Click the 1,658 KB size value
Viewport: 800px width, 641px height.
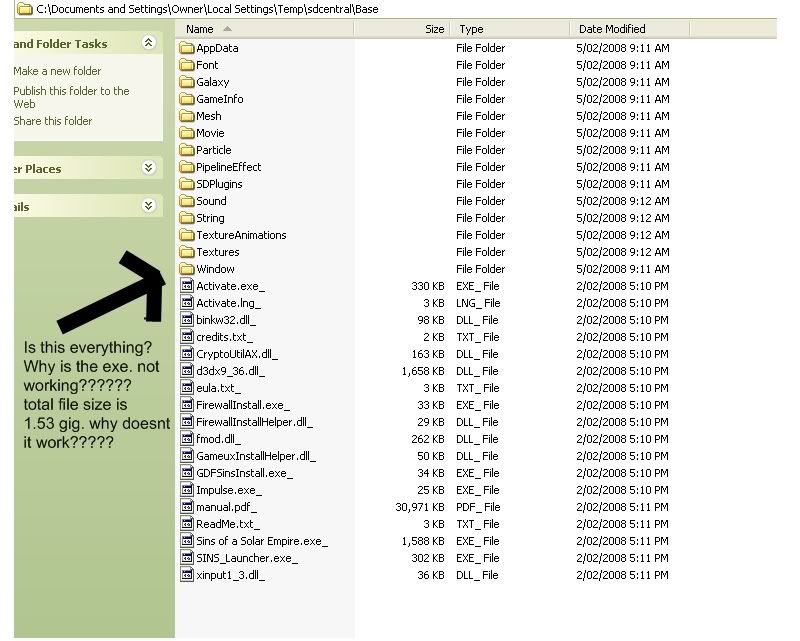pyautogui.click(x=423, y=371)
